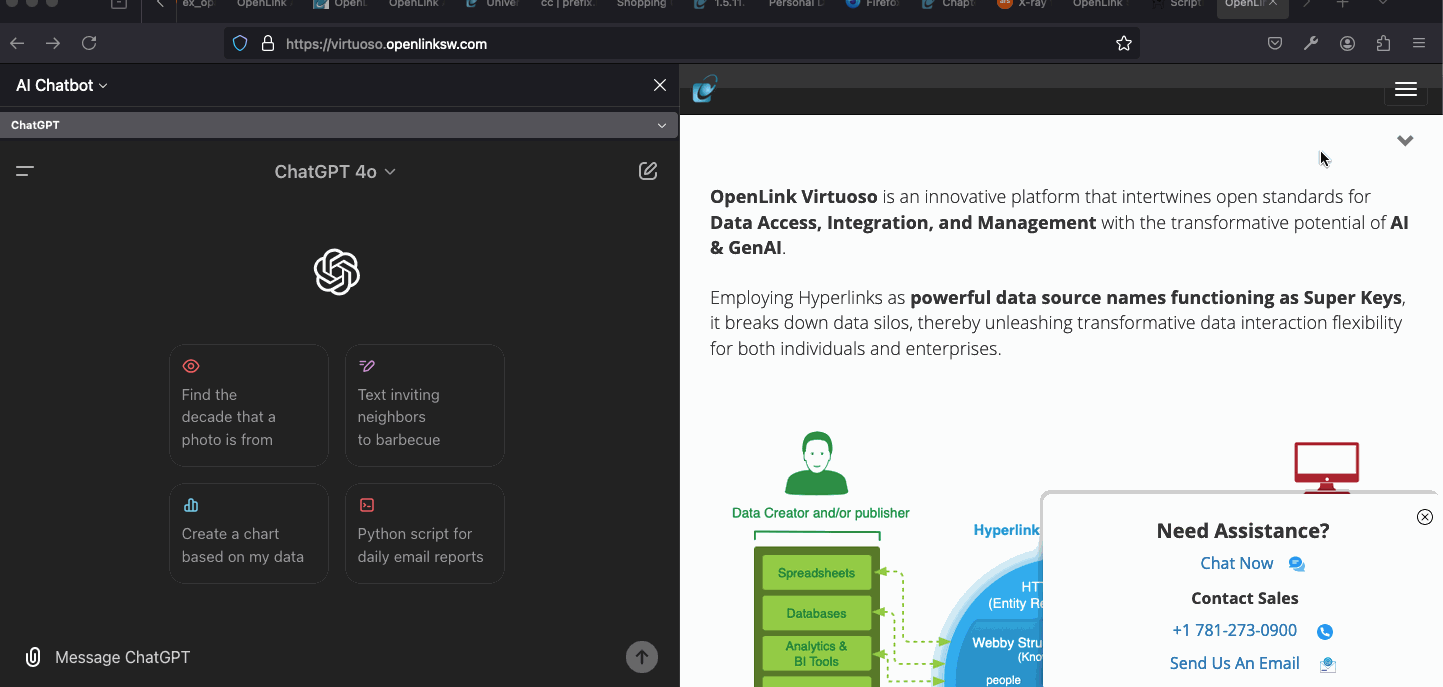Click the OpenLink logo in page header
This screenshot has width=1443, height=687.
[705, 89]
